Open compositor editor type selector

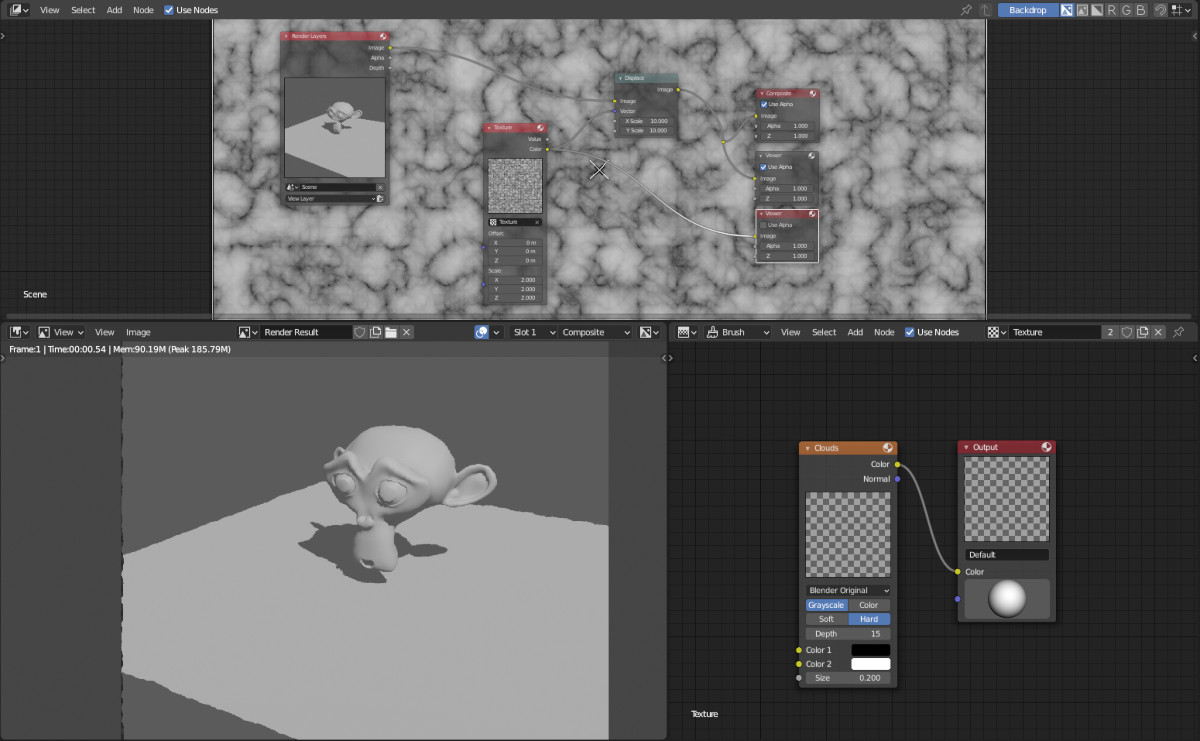click(x=20, y=10)
